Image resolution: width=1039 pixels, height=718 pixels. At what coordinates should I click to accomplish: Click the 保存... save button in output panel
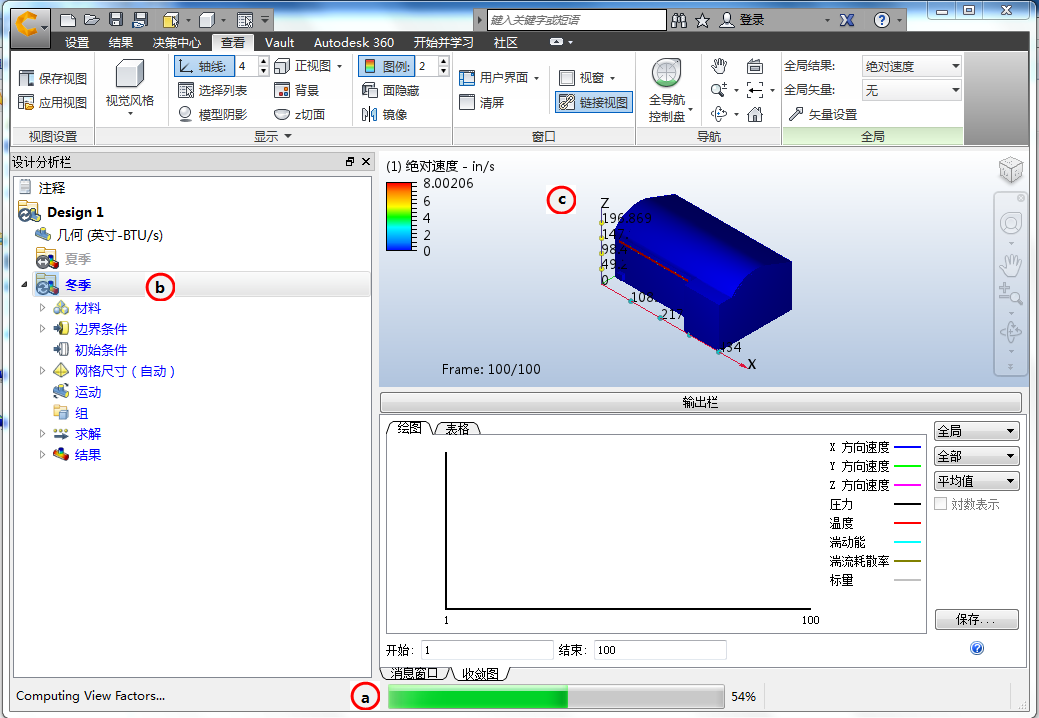[976, 619]
